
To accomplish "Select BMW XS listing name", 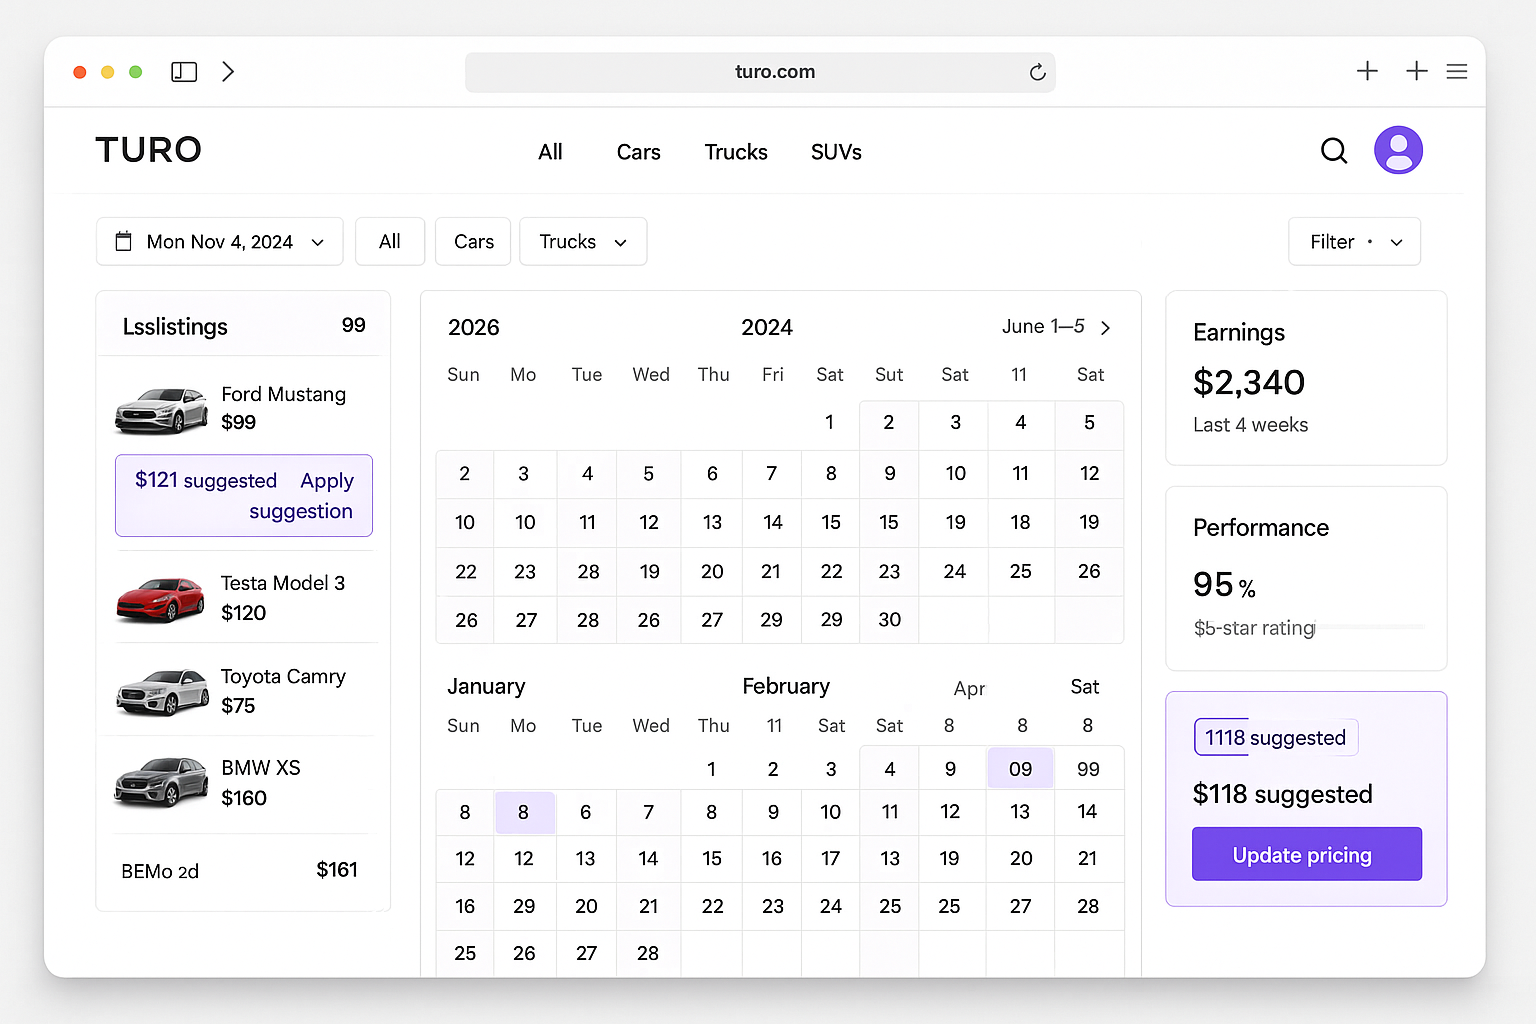I will point(261,768).
